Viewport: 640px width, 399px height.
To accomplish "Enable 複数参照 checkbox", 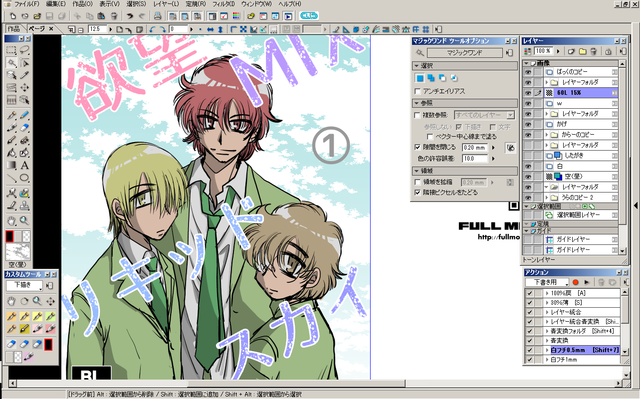I will [417, 115].
